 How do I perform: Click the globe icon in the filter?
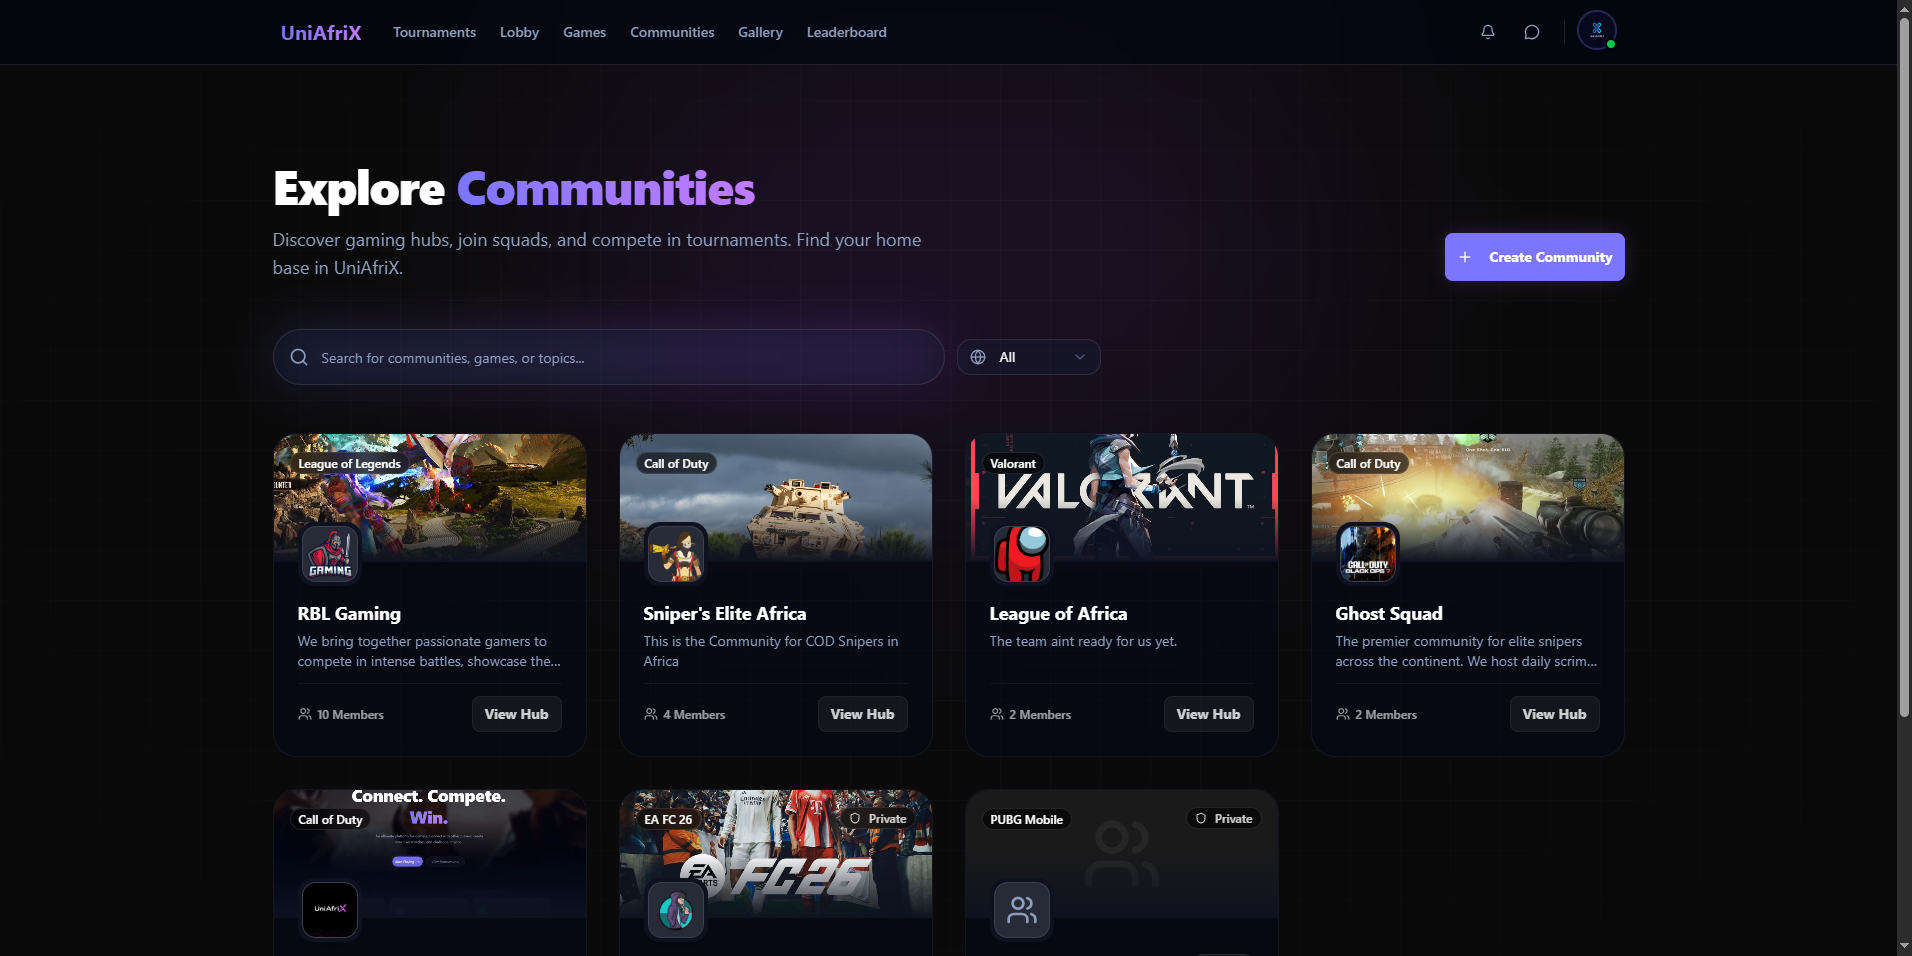click(x=978, y=357)
